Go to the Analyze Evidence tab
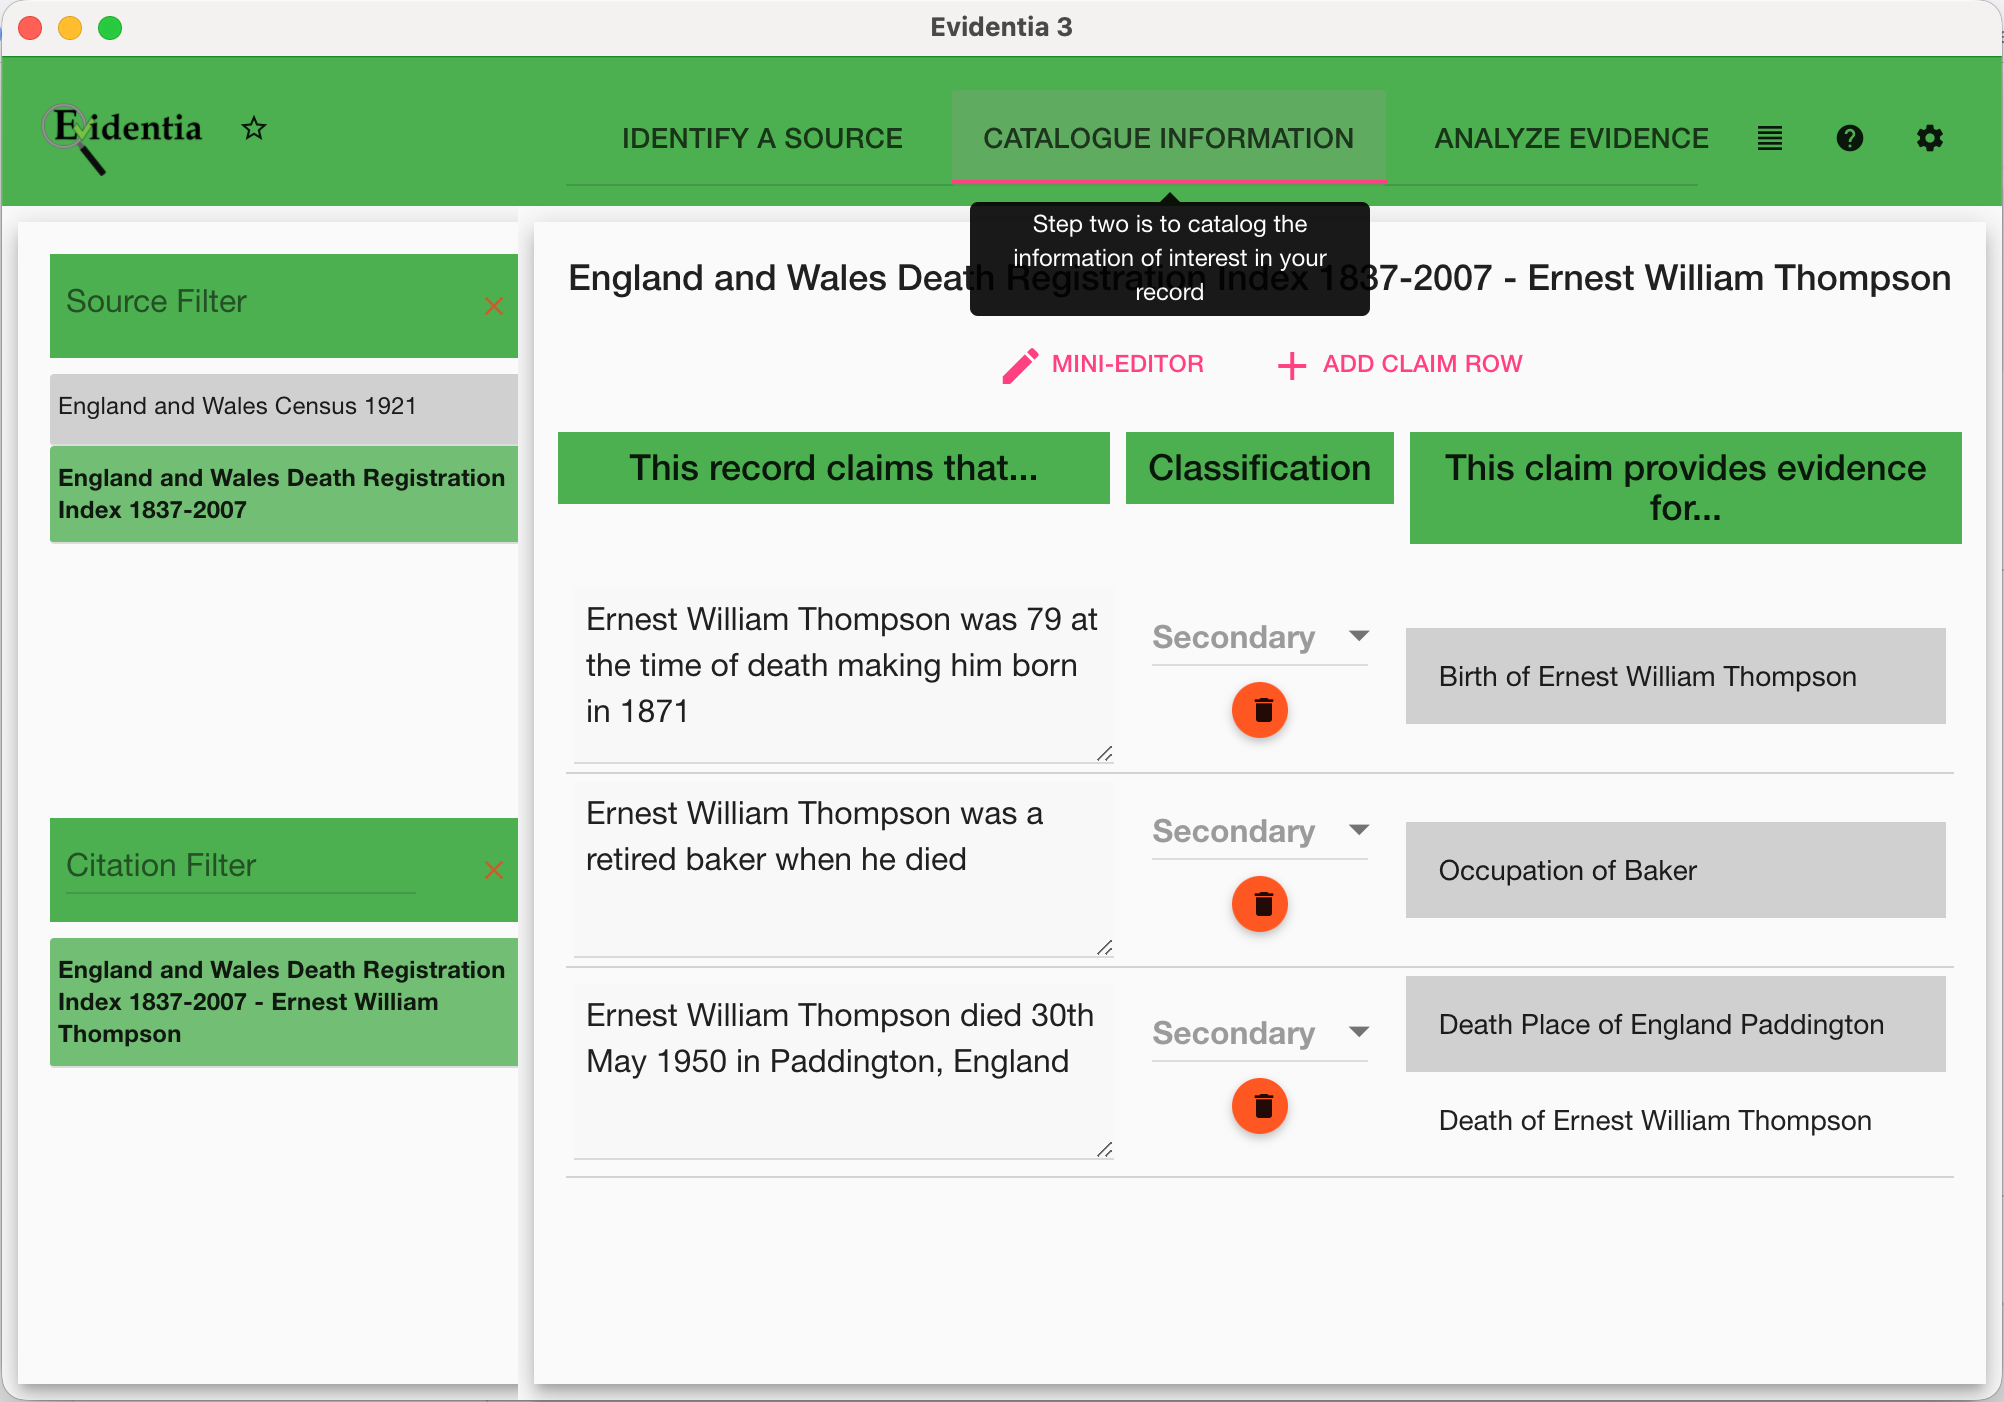Viewport: 2004px width, 1402px height. click(1571, 138)
